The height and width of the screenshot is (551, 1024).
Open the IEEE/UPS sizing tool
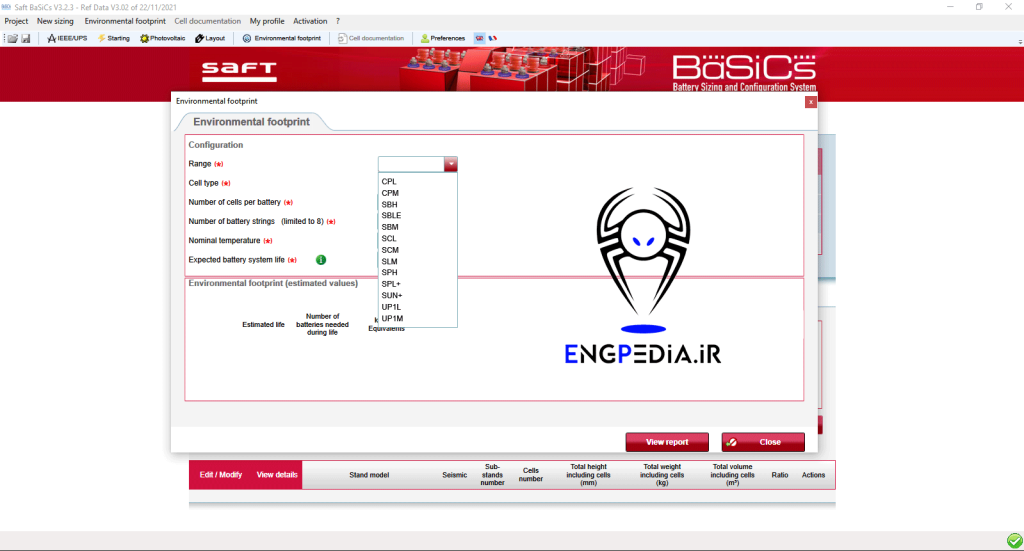point(67,38)
